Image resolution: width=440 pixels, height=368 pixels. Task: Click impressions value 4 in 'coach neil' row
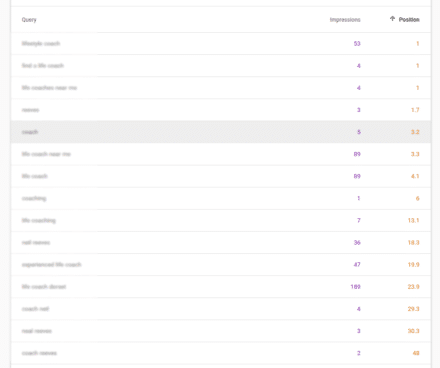359,309
